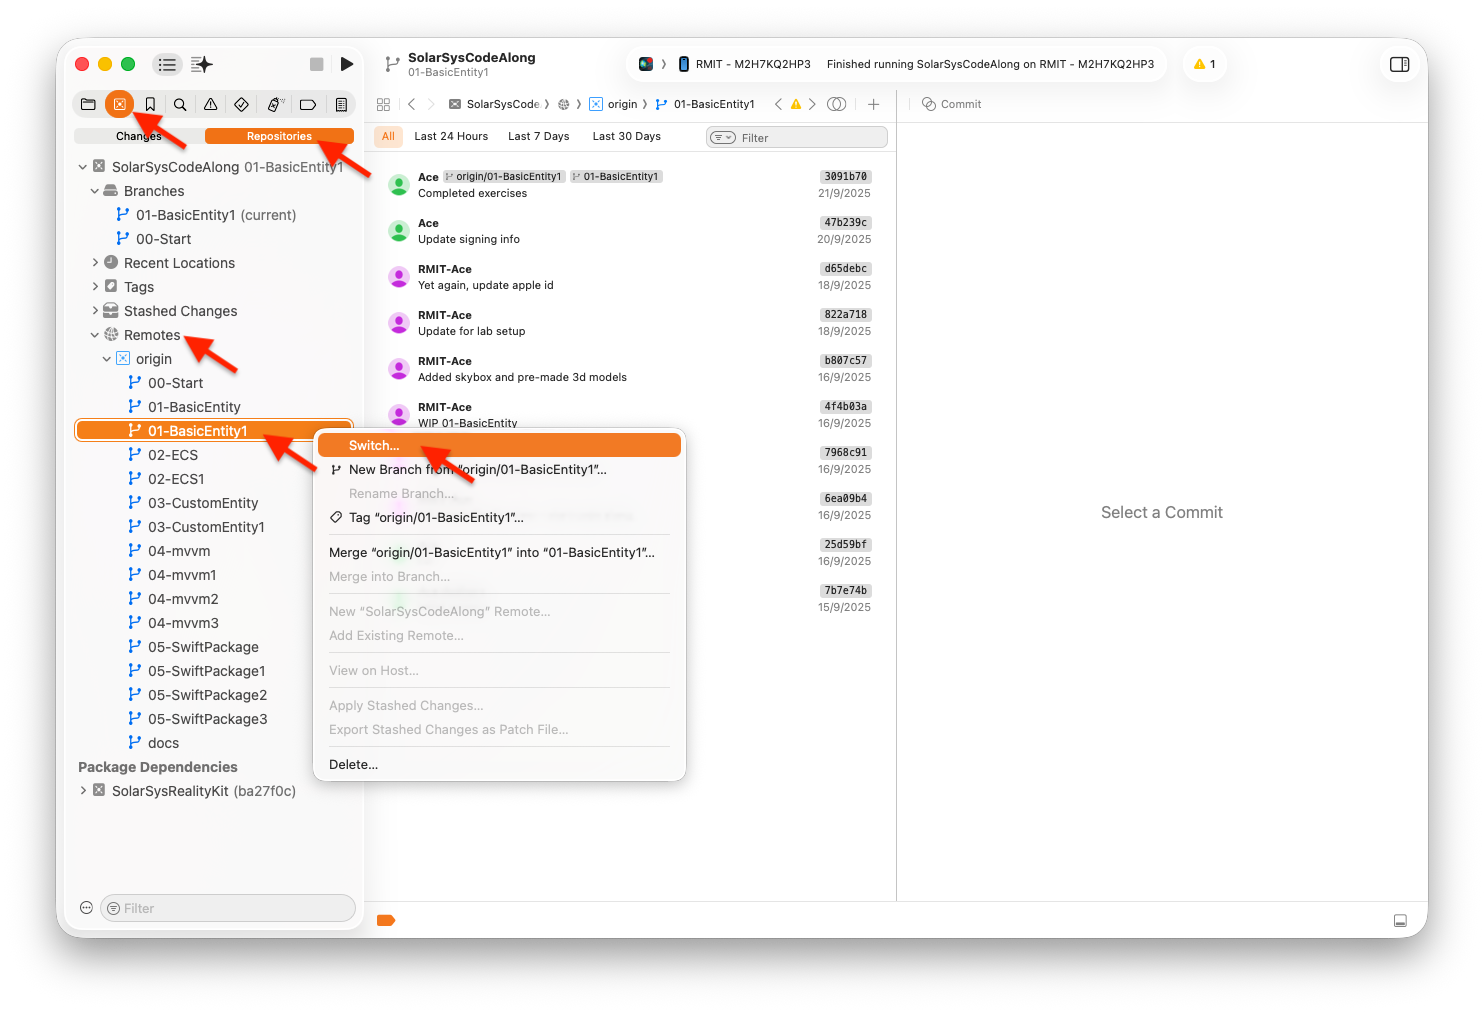Open the Bookmark navigator icon
Image resolution: width=1484 pixels, height=1012 pixels.
point(150,104)
